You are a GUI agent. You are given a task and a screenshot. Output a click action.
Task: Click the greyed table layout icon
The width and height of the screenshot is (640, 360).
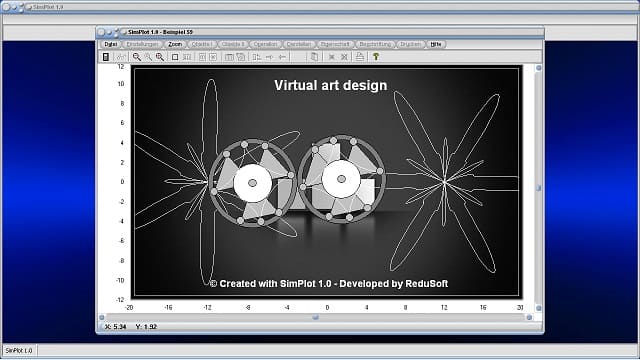[x=229, y=57]
